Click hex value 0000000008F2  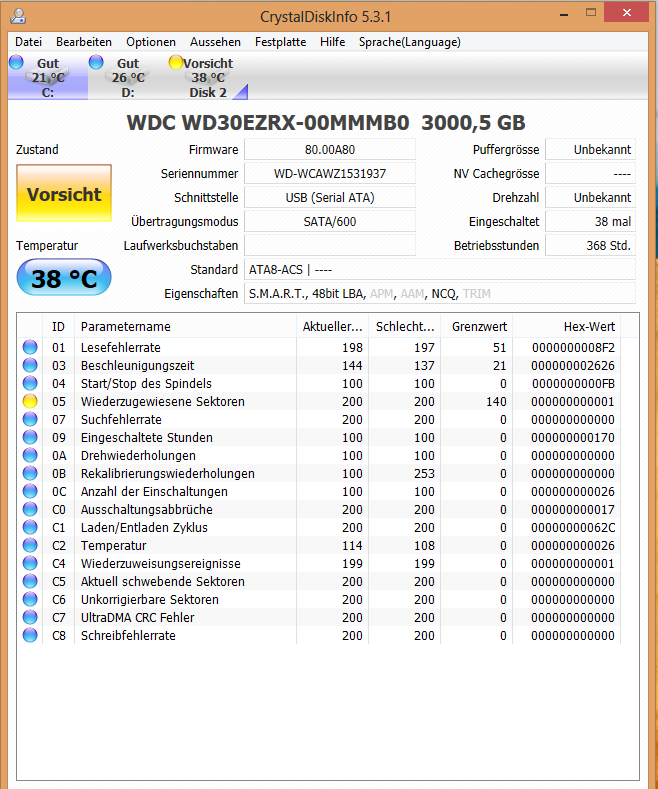573,347
